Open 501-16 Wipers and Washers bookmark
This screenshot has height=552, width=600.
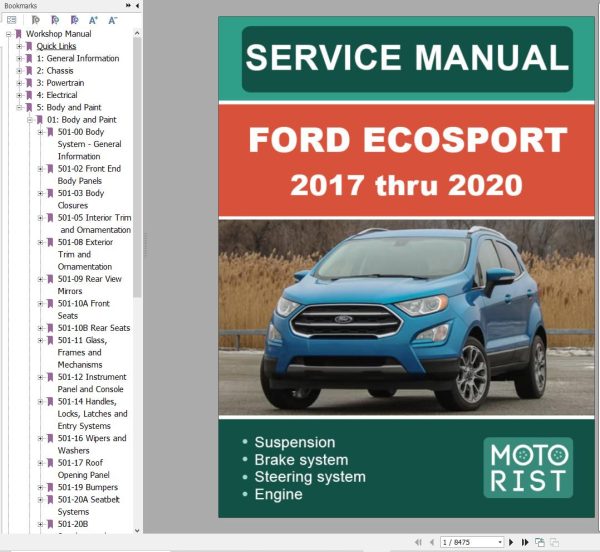pyautogui.click(x=92, y=444)
